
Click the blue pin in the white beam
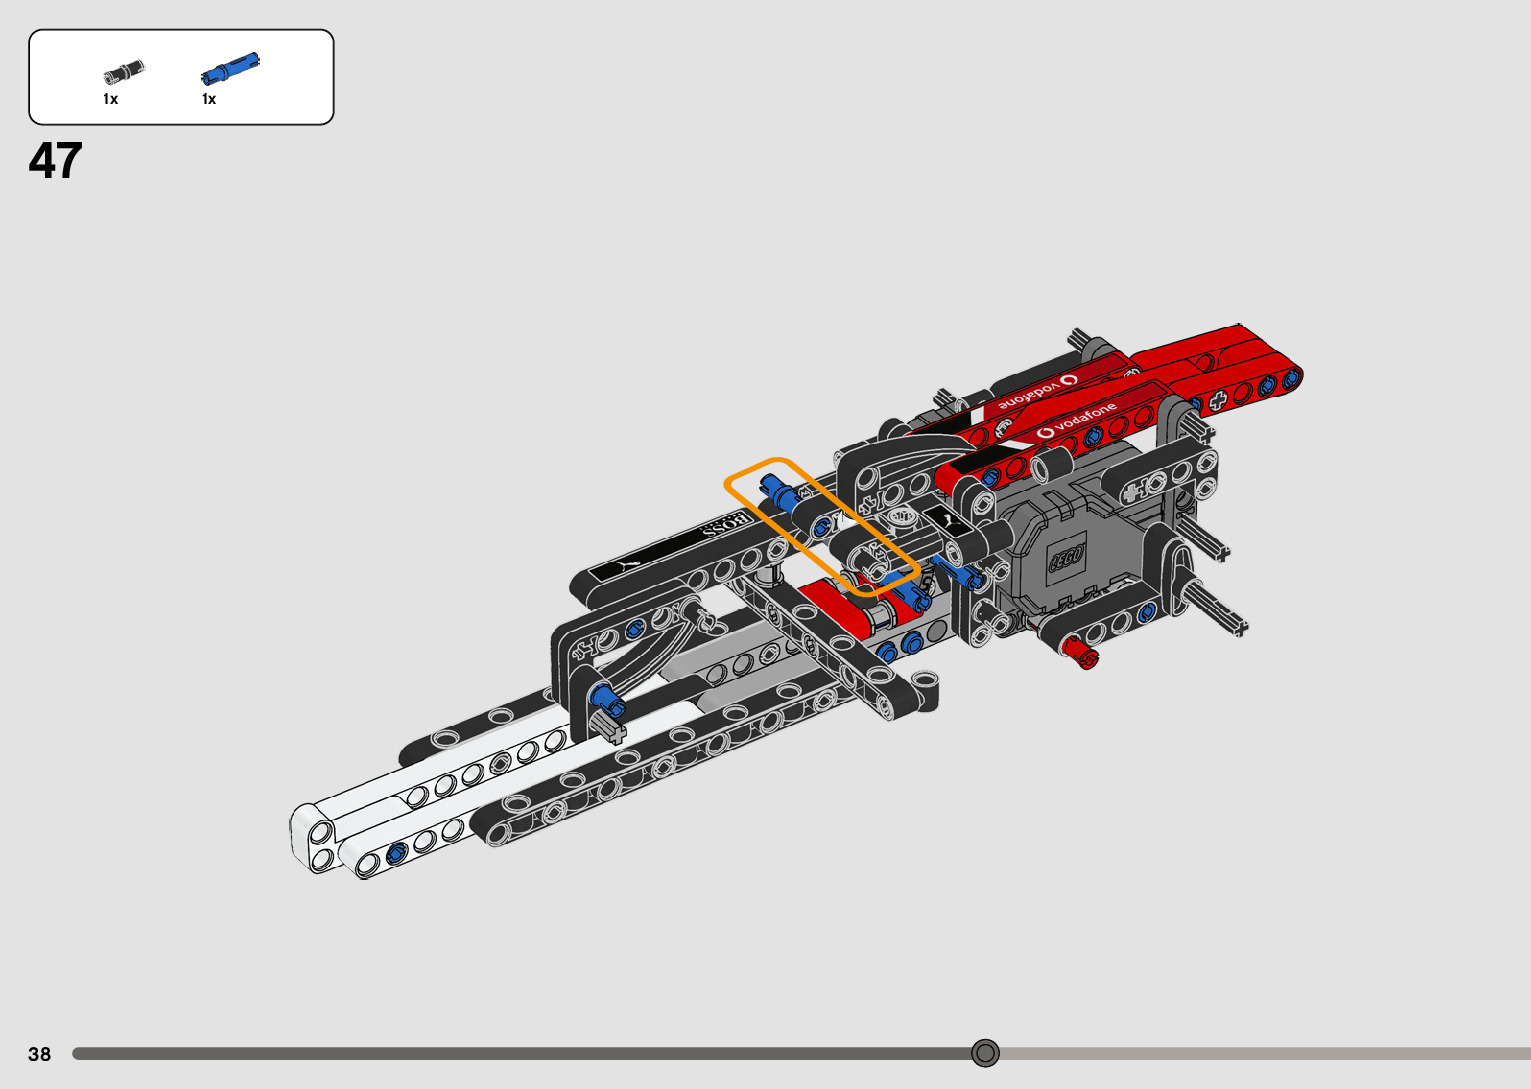pyautogui.click(x=396, y=852)
